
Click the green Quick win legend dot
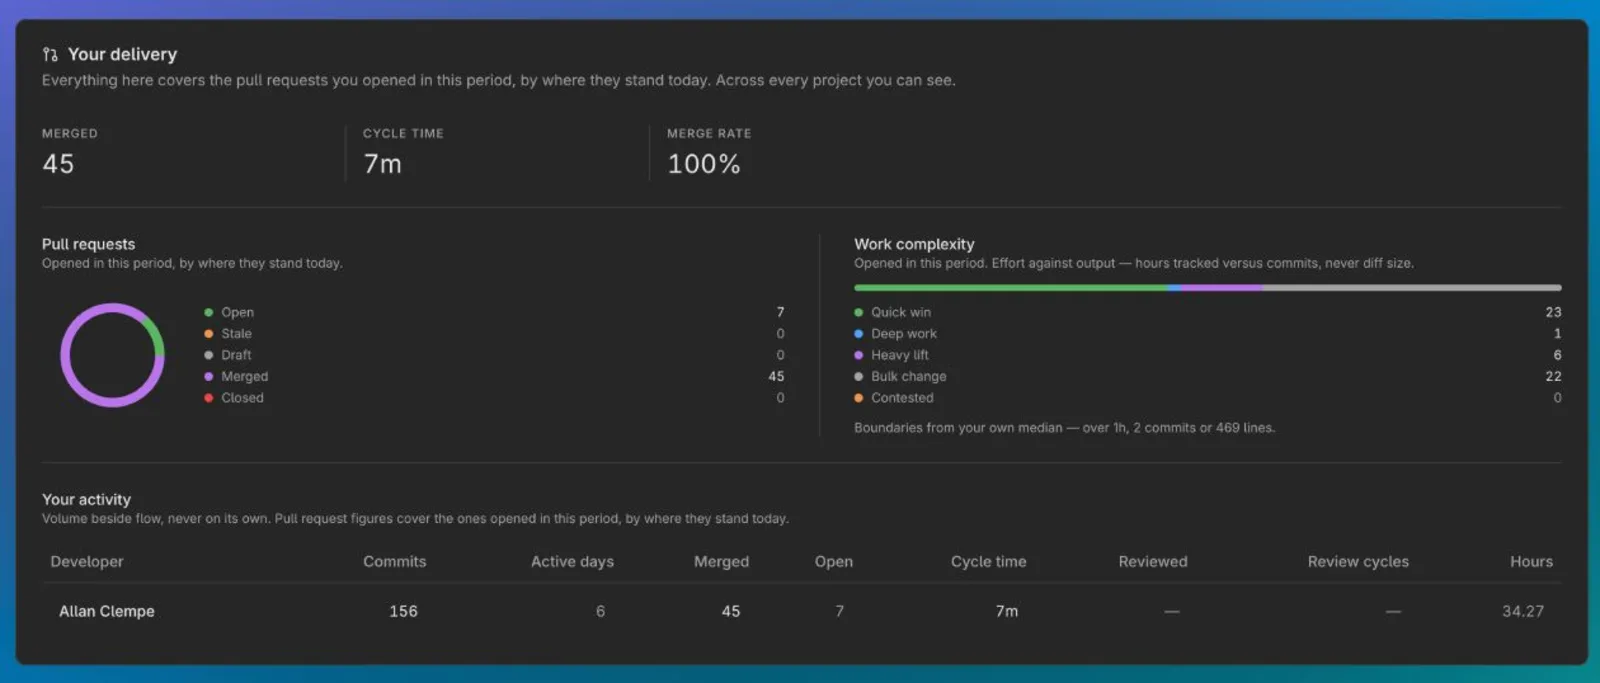[859, 313]
